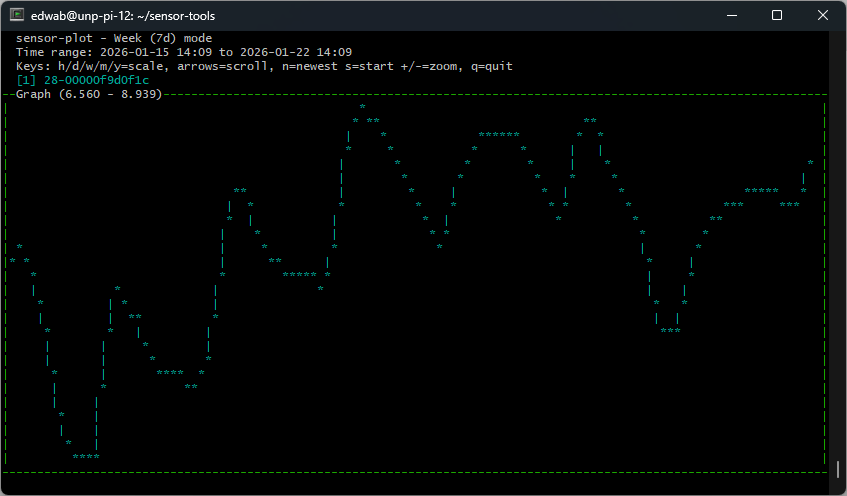Click the 'sensor-plot - Week (7d) mode' heading
Screen dimensions: 847x496
[114, 38]
